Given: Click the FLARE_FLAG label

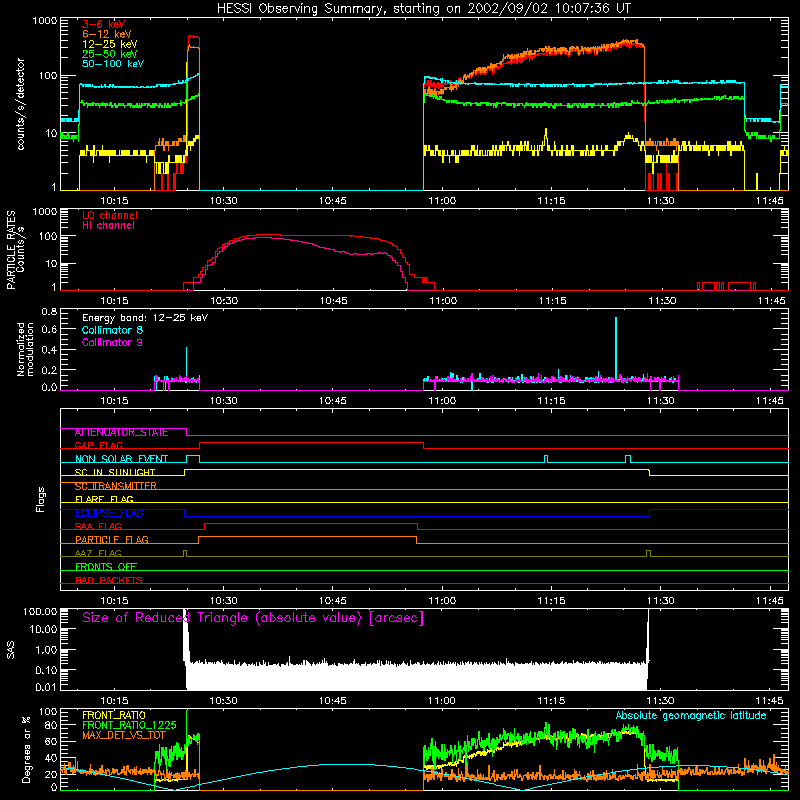Looking at the screenshot, I should pos(104,499).
